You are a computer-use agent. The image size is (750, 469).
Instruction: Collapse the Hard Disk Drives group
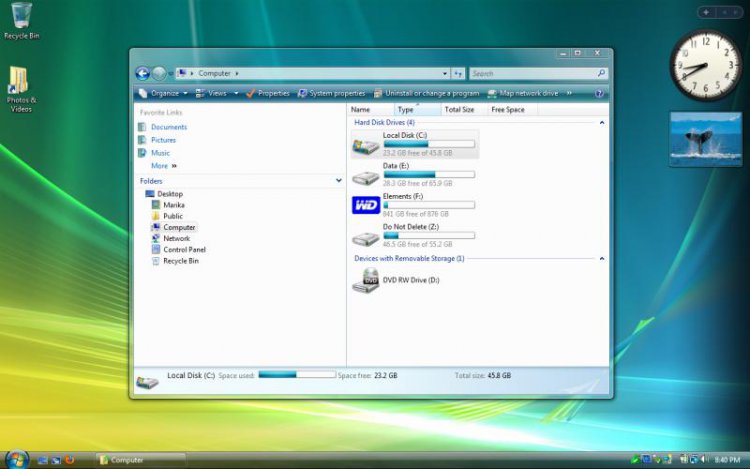tap(602, 123)
